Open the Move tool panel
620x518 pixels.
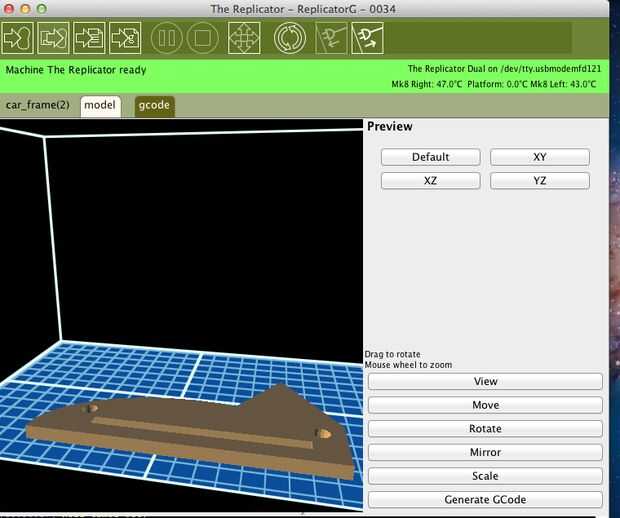[485, 405]
